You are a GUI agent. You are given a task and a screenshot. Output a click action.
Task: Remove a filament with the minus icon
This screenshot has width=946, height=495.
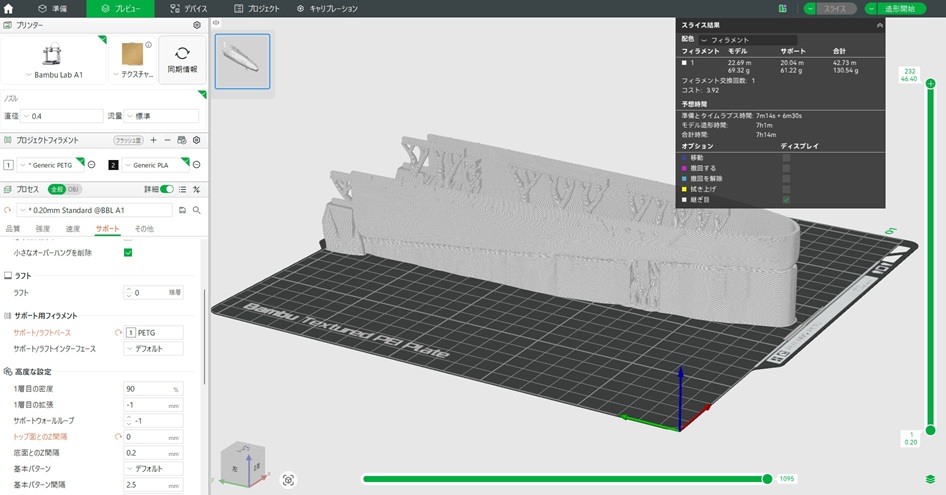(x=167, y=140)
